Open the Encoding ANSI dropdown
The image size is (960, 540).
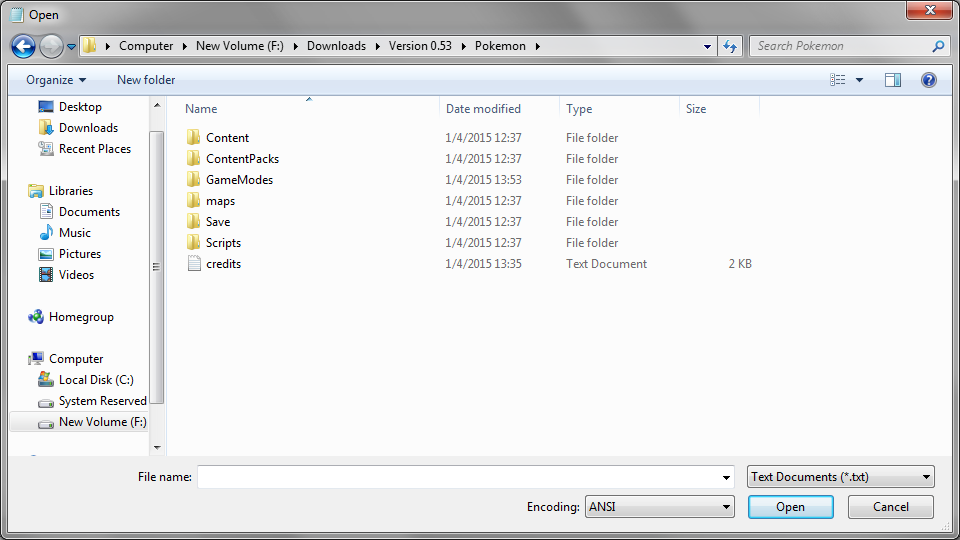coord(659,507)
